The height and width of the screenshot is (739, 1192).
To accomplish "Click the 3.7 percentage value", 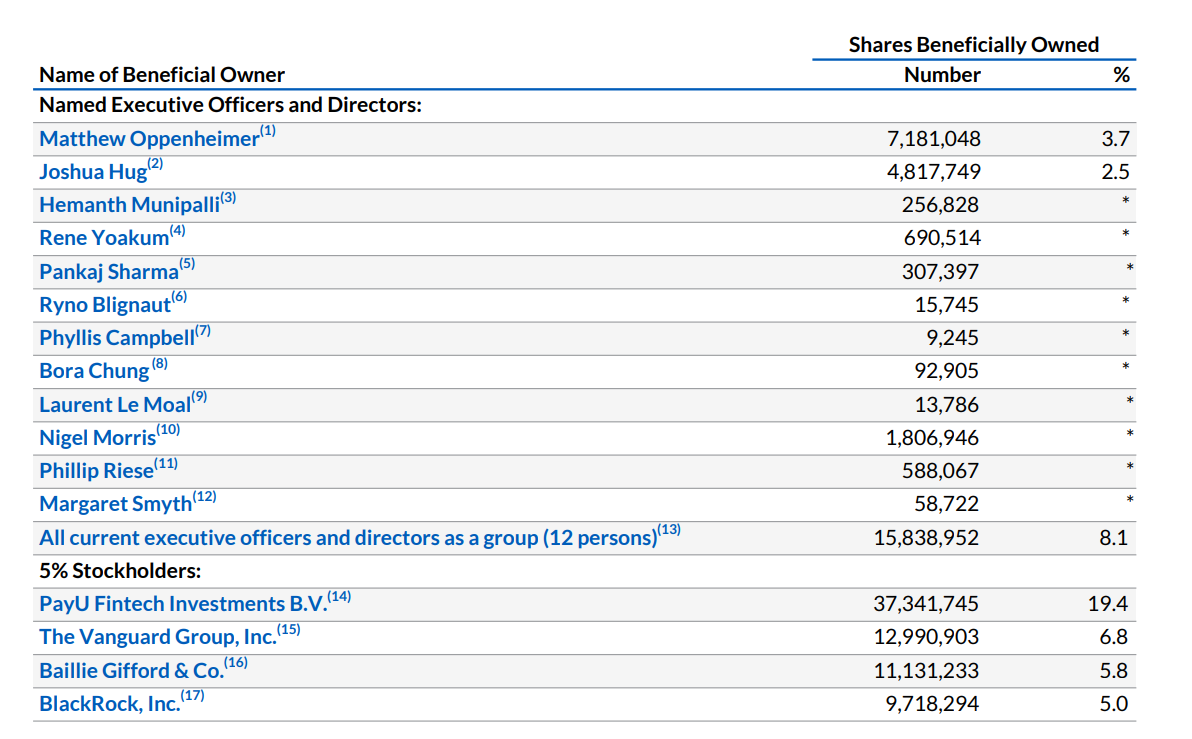I will pos(1115,138).
